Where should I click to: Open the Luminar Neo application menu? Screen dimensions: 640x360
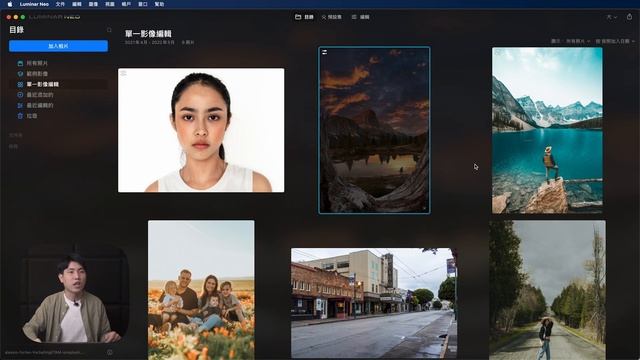coord(34,4)
